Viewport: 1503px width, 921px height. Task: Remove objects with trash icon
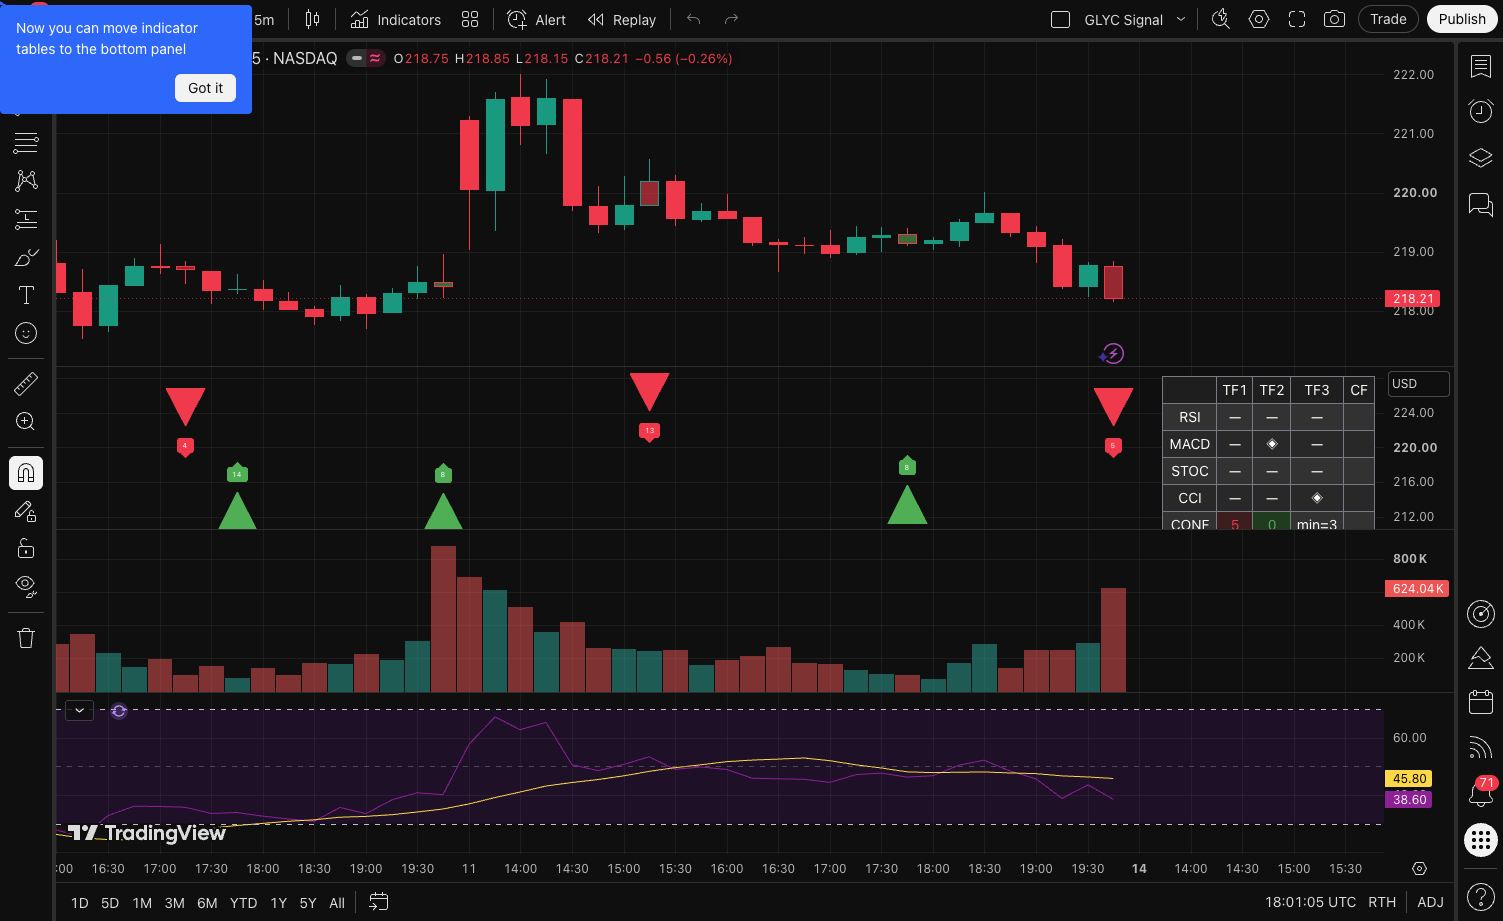coord(26,638)
